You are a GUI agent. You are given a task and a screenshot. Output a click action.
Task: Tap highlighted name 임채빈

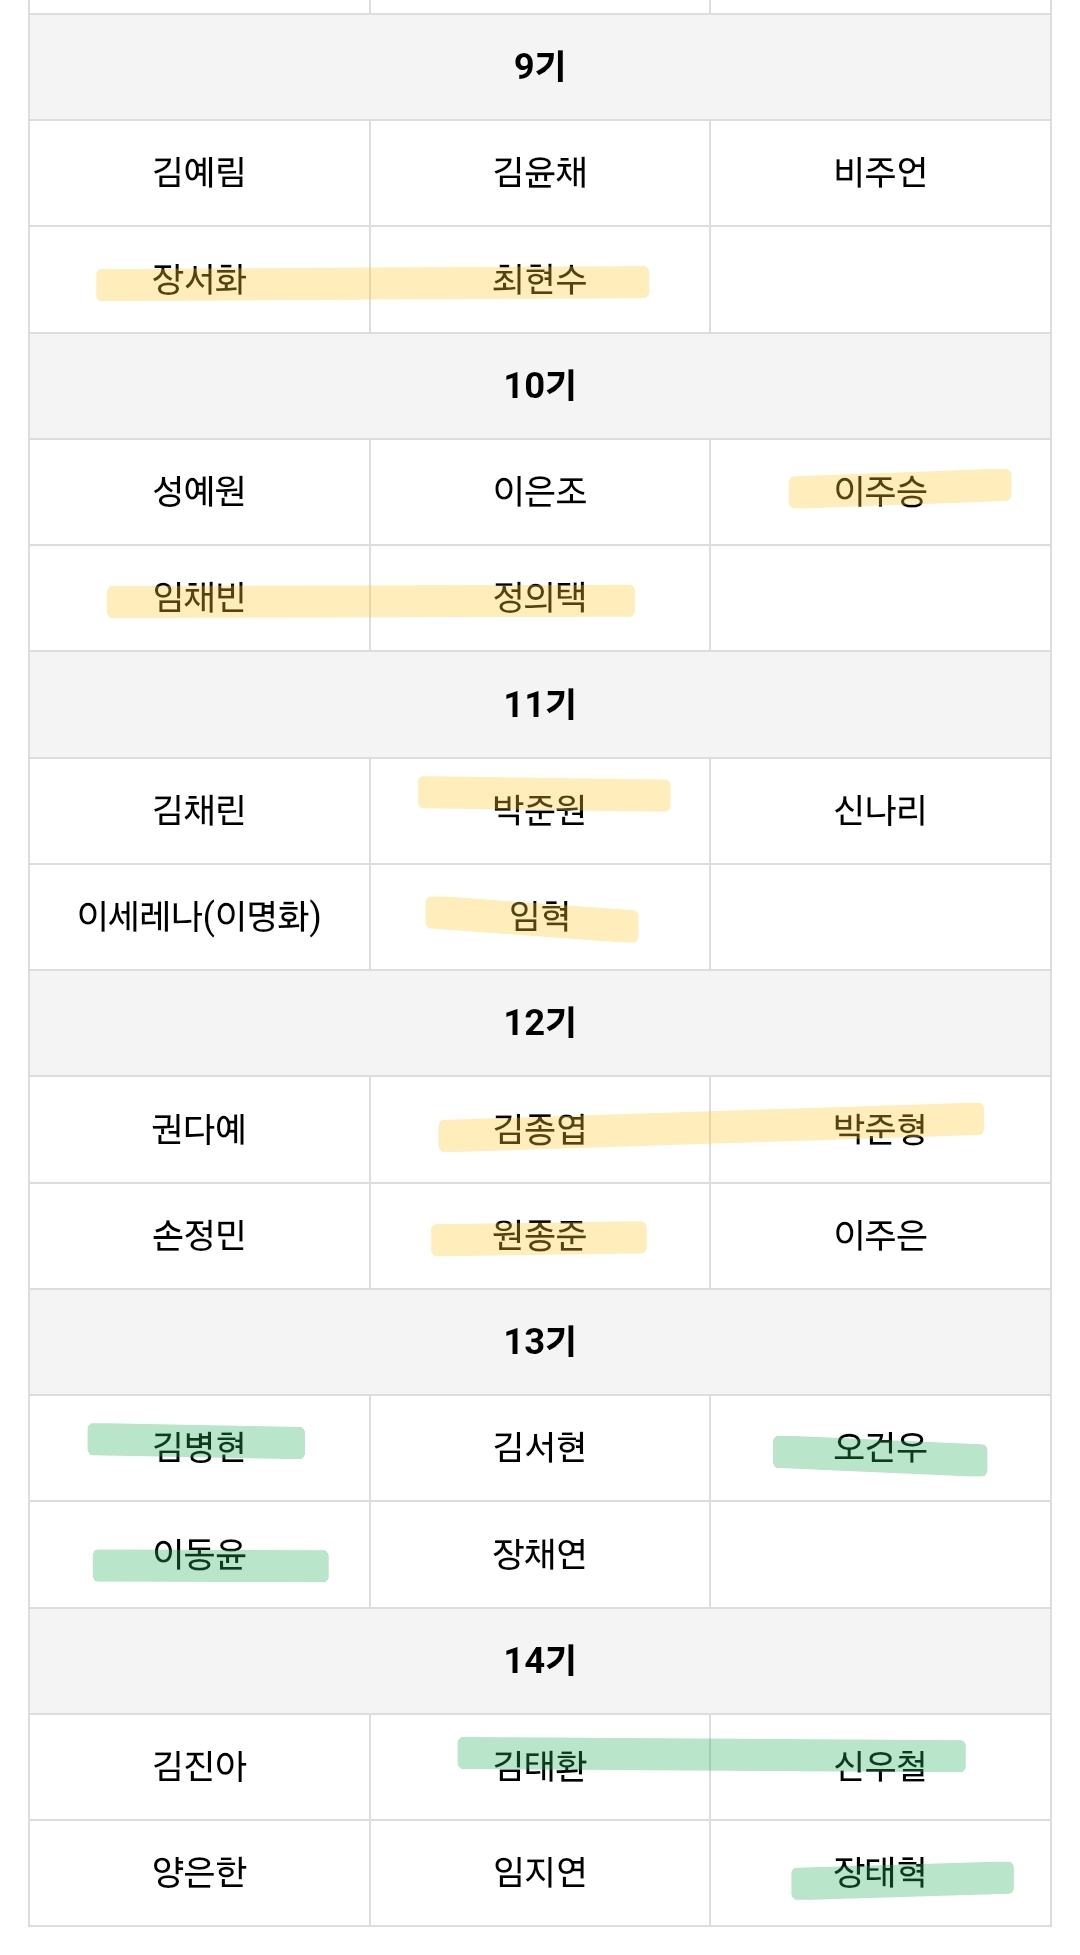[x=199, y=597]
